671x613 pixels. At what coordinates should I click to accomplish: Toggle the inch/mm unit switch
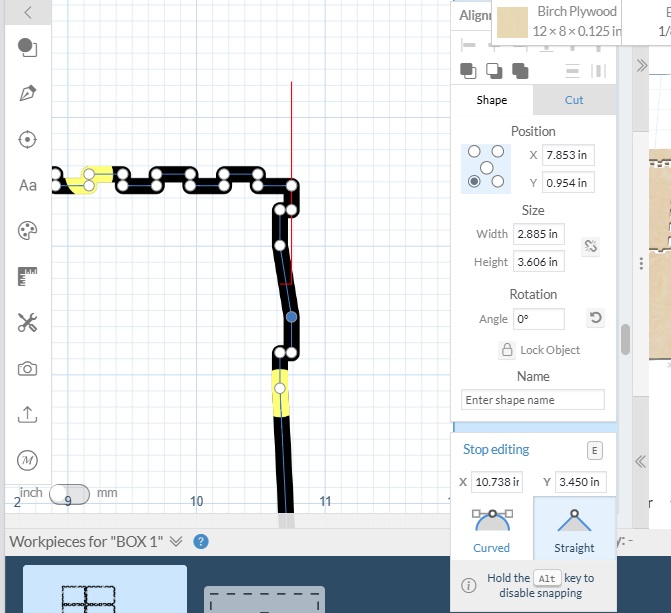(68, 493)
